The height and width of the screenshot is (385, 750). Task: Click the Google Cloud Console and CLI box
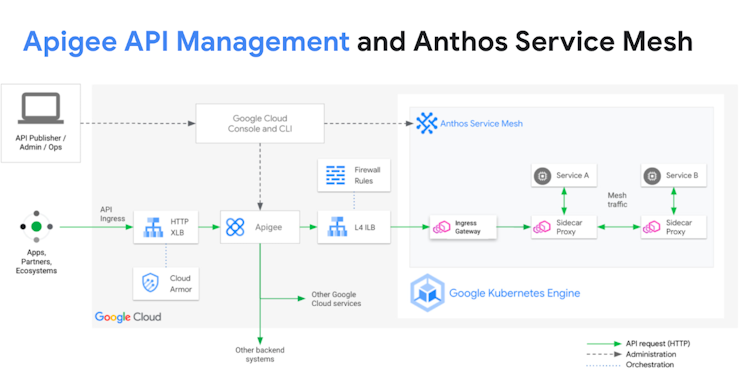tap(260, 123)
